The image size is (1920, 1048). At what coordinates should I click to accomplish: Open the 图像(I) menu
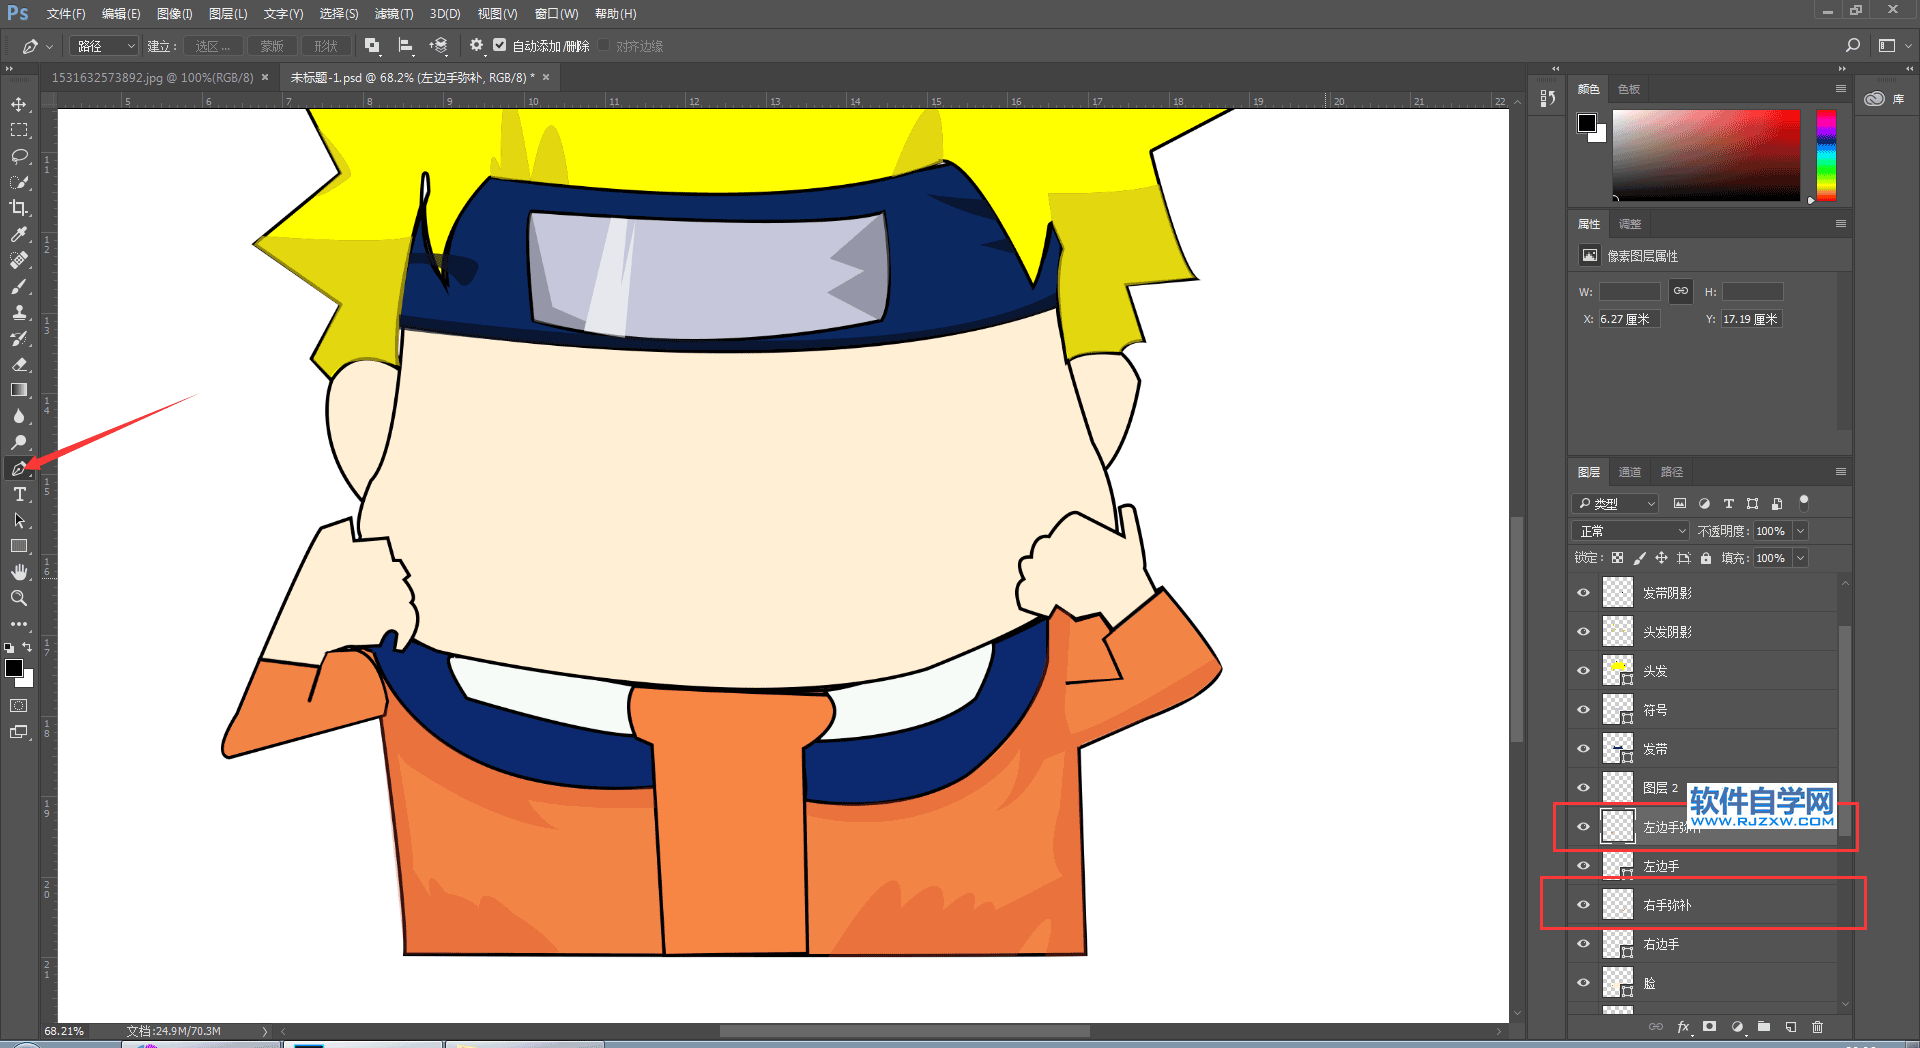(x=175, y=14)
